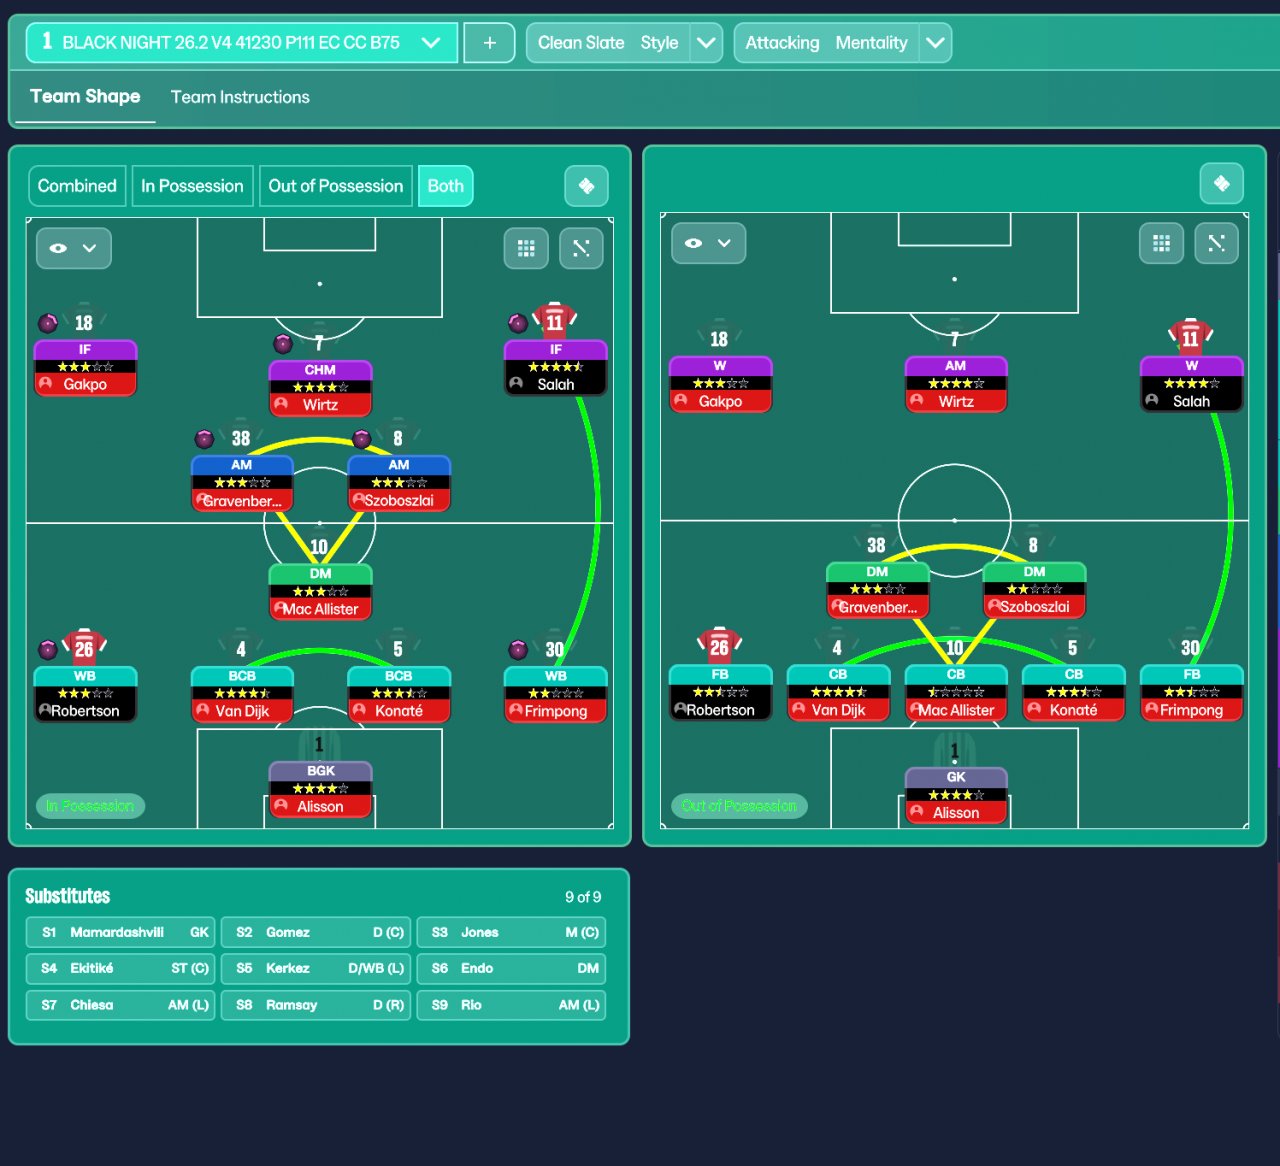Click the goalkeeper shirt numbered 1 above the BGK card

click(x=319, y=744)
